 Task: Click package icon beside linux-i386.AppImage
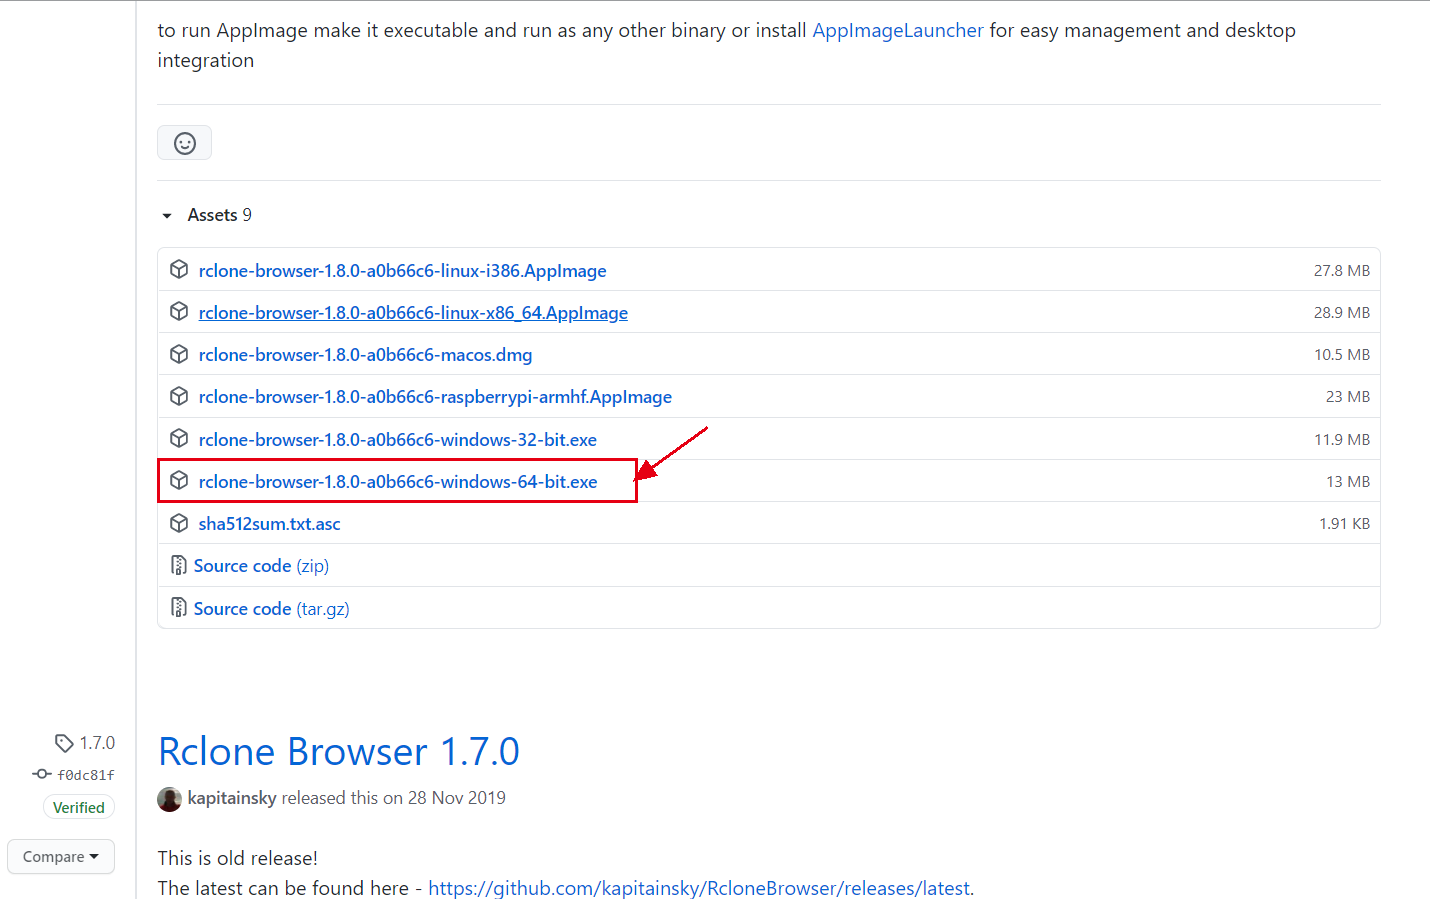pyautogui.click(x=179, y=270)
